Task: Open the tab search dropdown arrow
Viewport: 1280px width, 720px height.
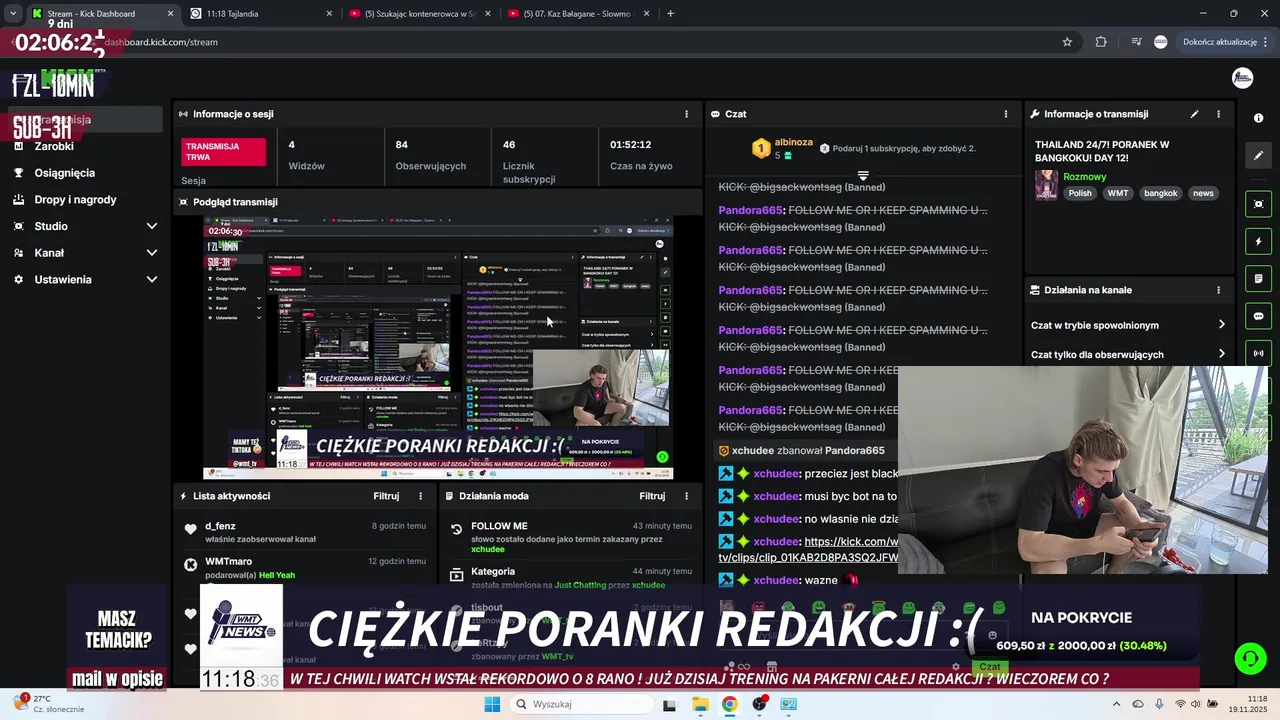Action: [x=12, y=14]
